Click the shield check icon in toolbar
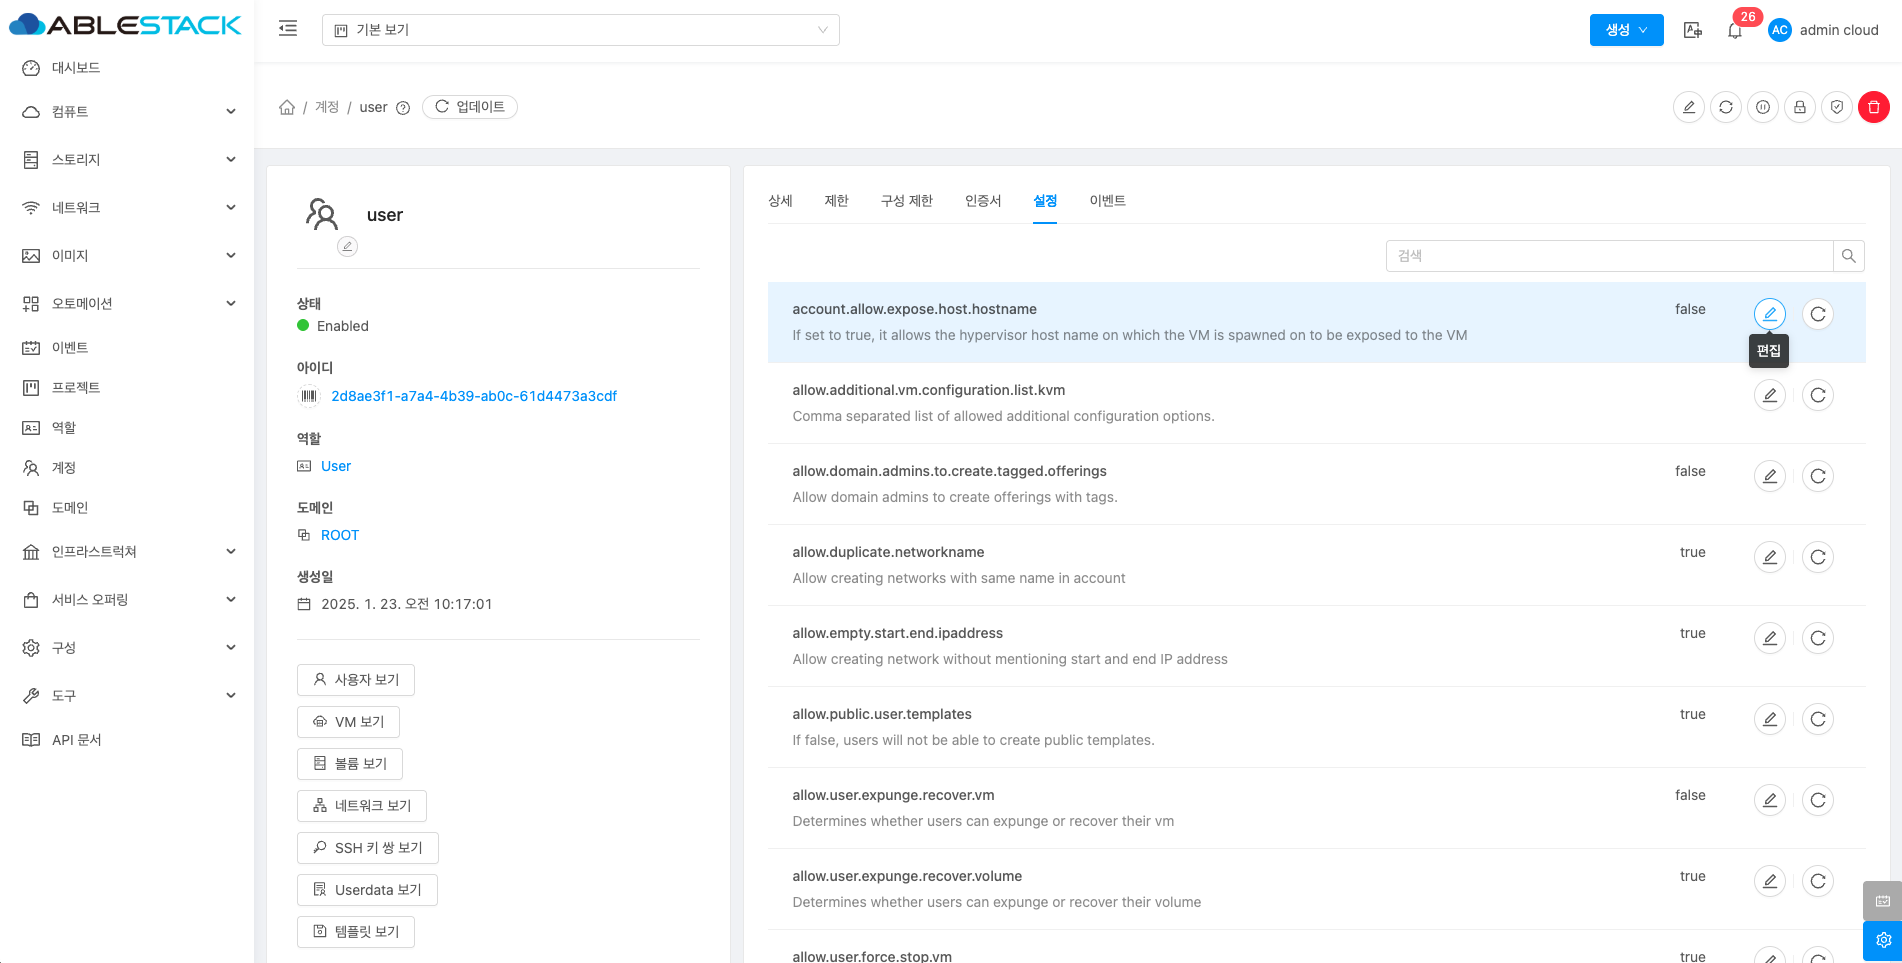 tap(1836, 107)
